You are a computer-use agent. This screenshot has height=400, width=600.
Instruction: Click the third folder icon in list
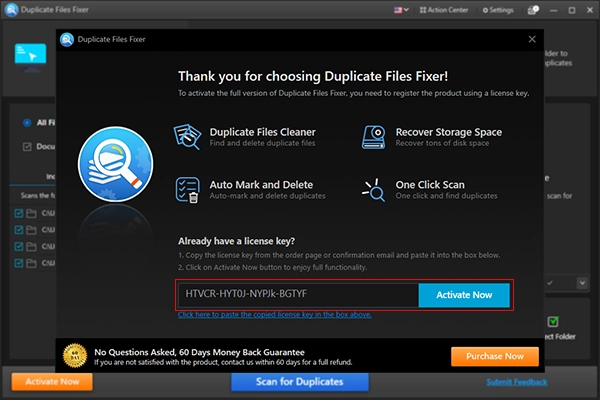point(31,246)
